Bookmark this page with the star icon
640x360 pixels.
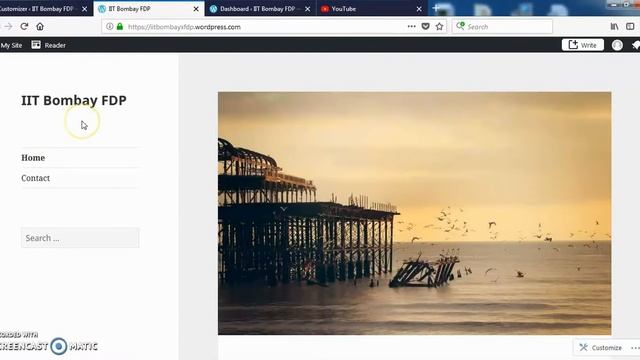439,27
